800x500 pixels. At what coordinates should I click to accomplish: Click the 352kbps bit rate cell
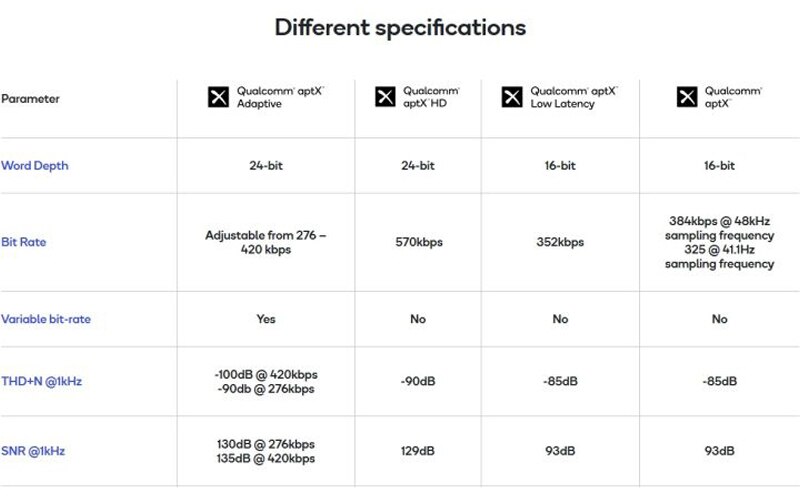click(x=560, y=242)
